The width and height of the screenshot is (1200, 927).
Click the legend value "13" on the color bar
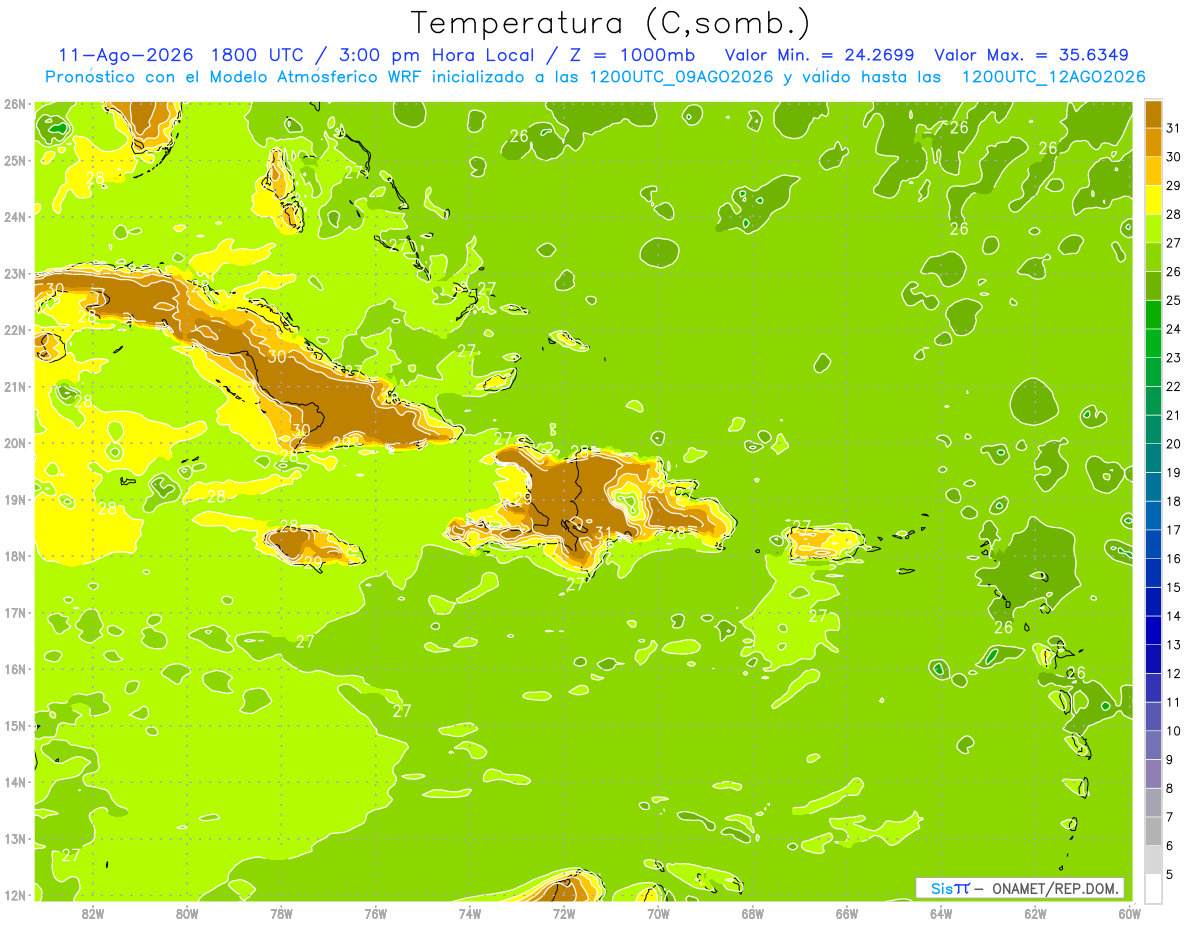tap(1173, 644)
